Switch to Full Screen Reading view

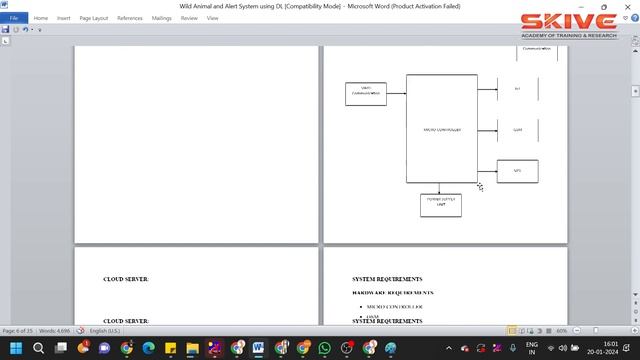(x=522, y=331)
